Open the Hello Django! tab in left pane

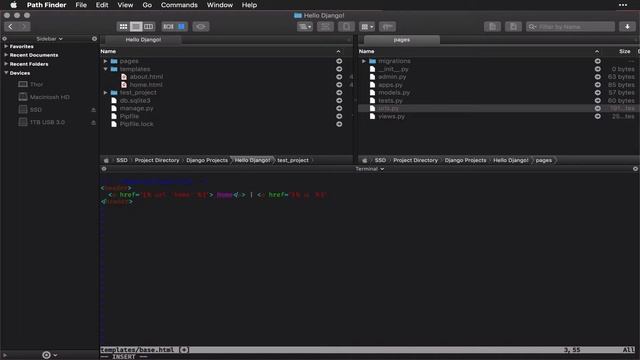click(143, 40)
